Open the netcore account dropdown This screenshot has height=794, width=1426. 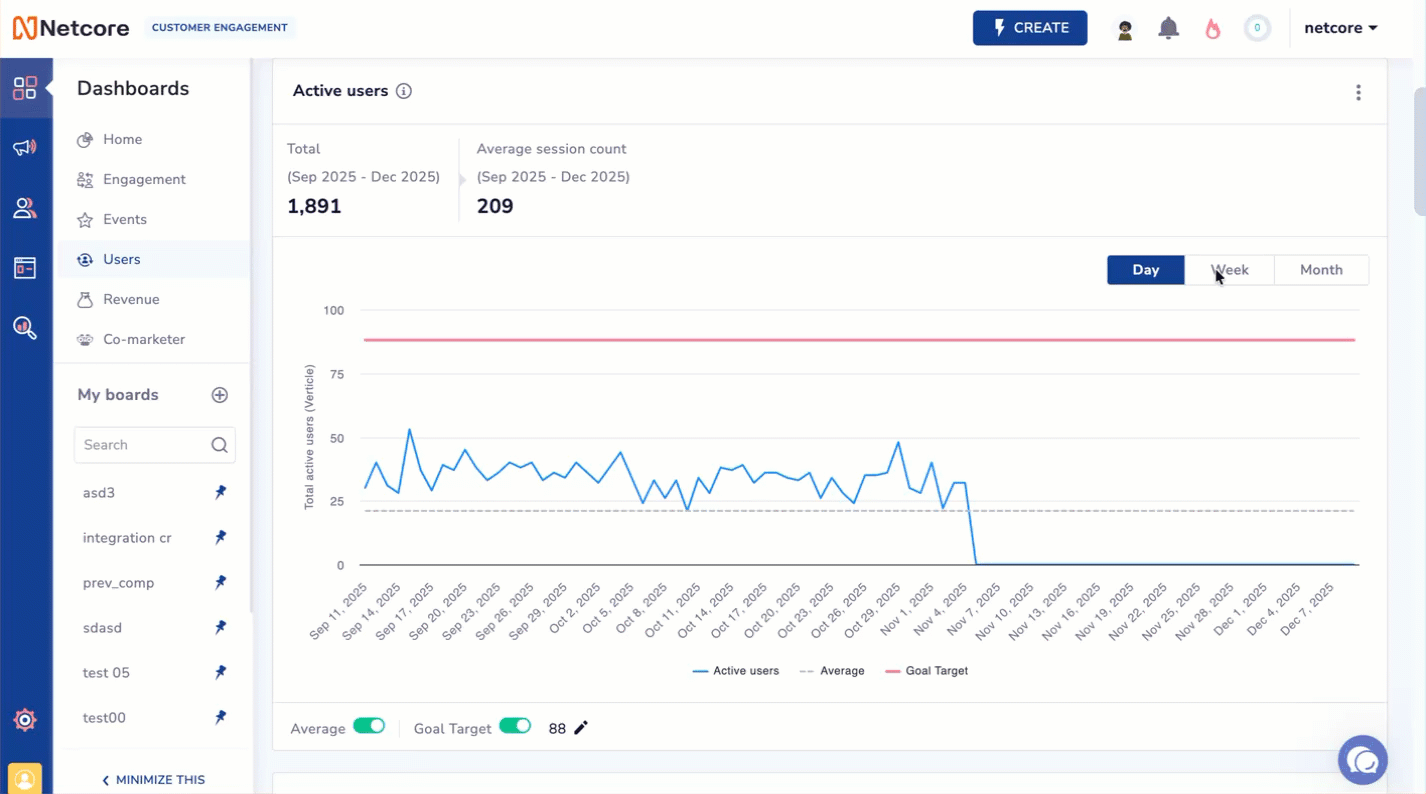(x=1341, y=27)
